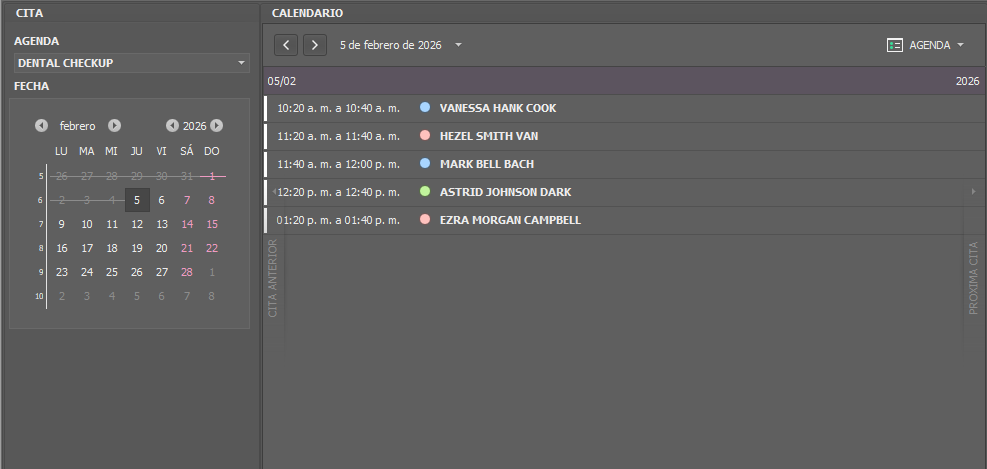Click previous month arrow beside febrero
The image size is (987, 469).
coord(41,126)
